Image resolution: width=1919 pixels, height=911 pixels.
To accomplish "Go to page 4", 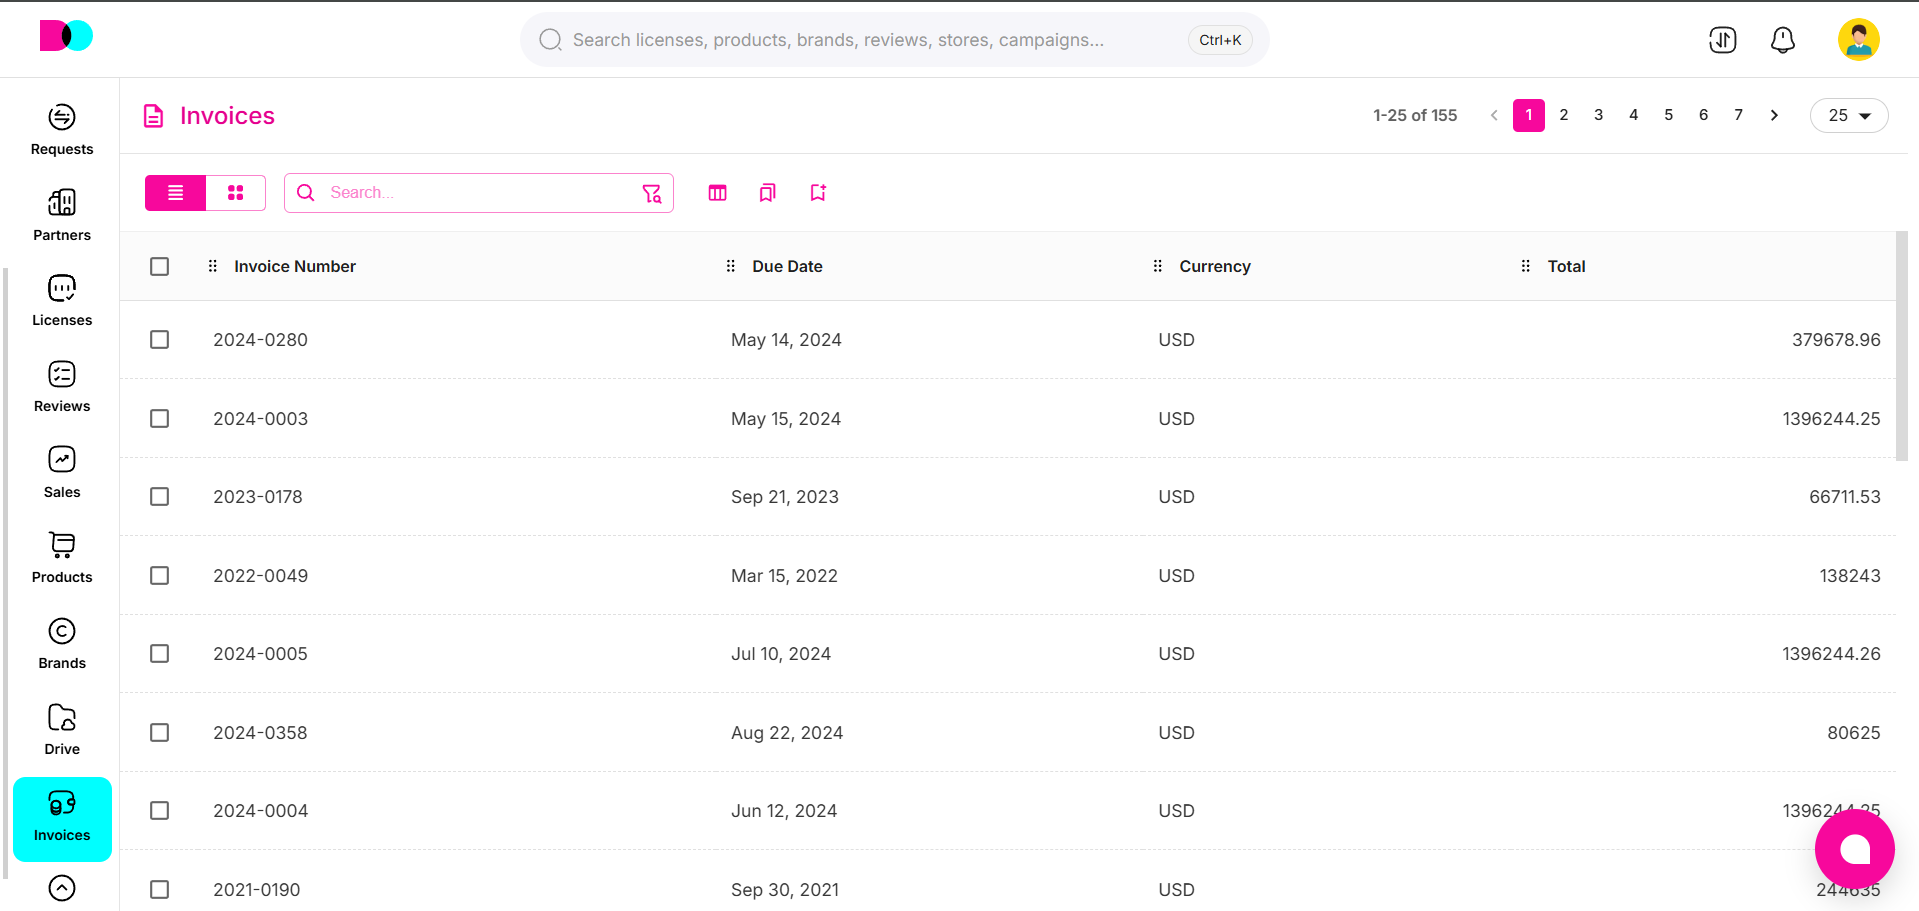I will click(x=1634, y=115).
